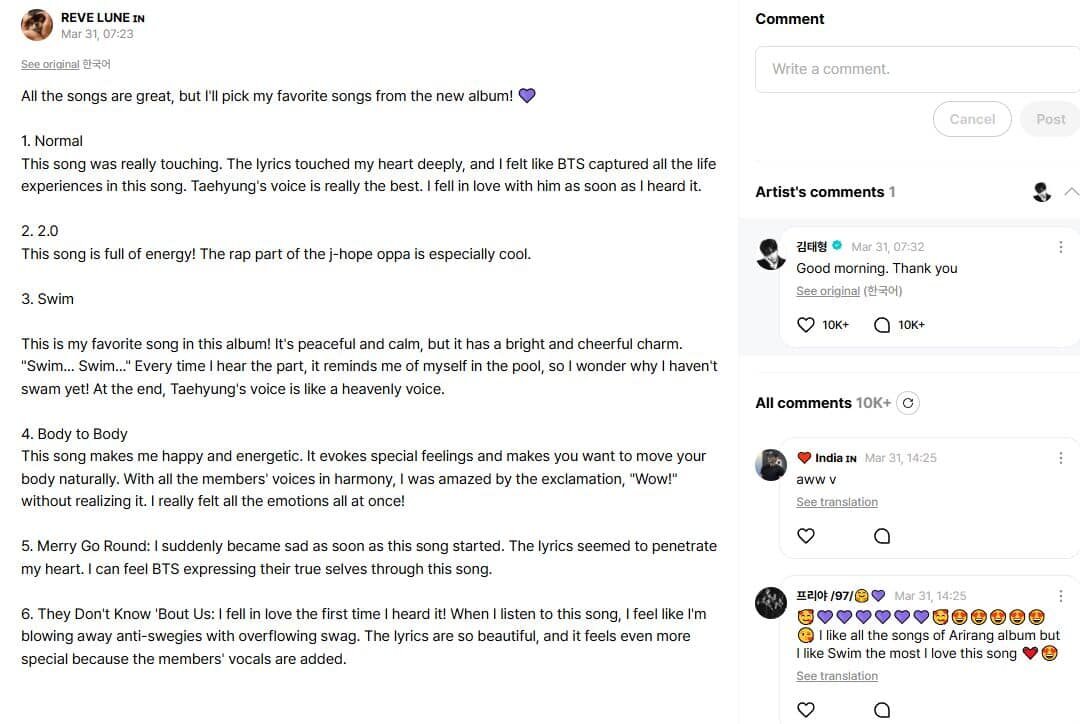This screenshot has width=1080, height=724.
Task: Reply to the 'aww v' comment
Action: [882, 536]
